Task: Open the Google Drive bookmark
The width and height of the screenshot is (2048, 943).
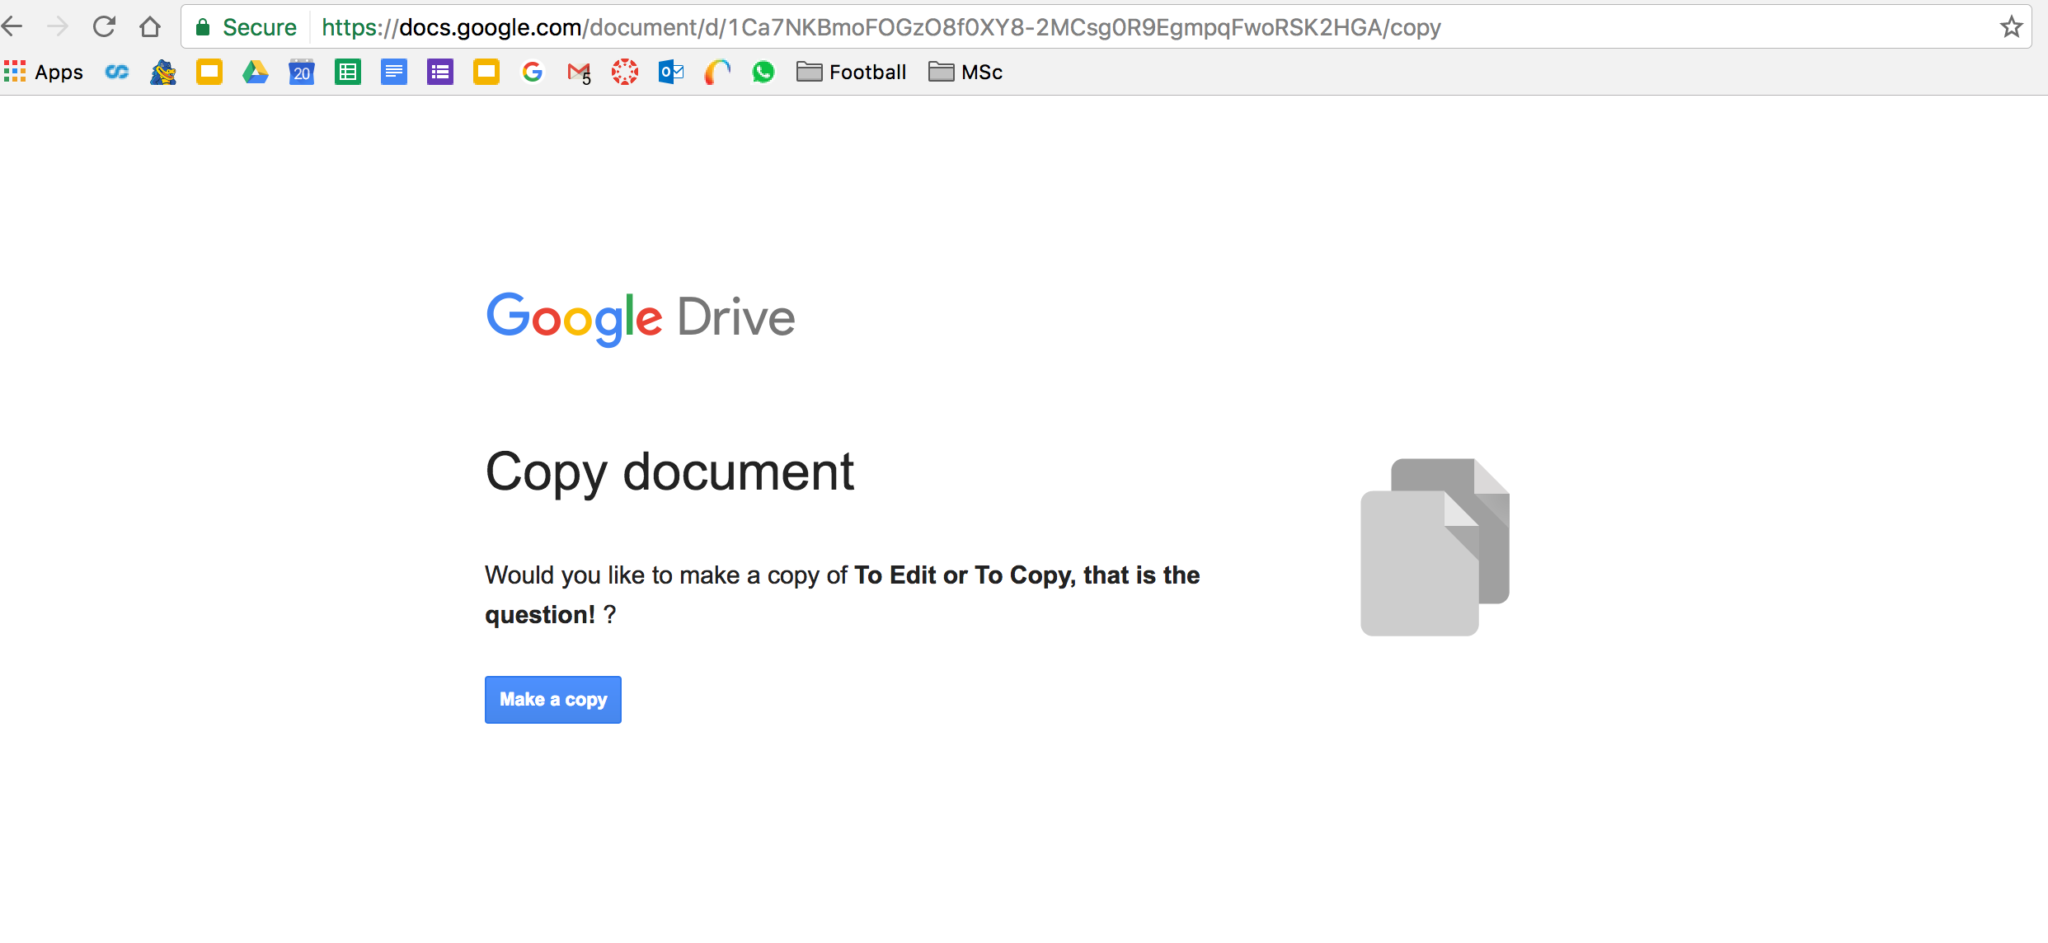Action: point(255,72)
